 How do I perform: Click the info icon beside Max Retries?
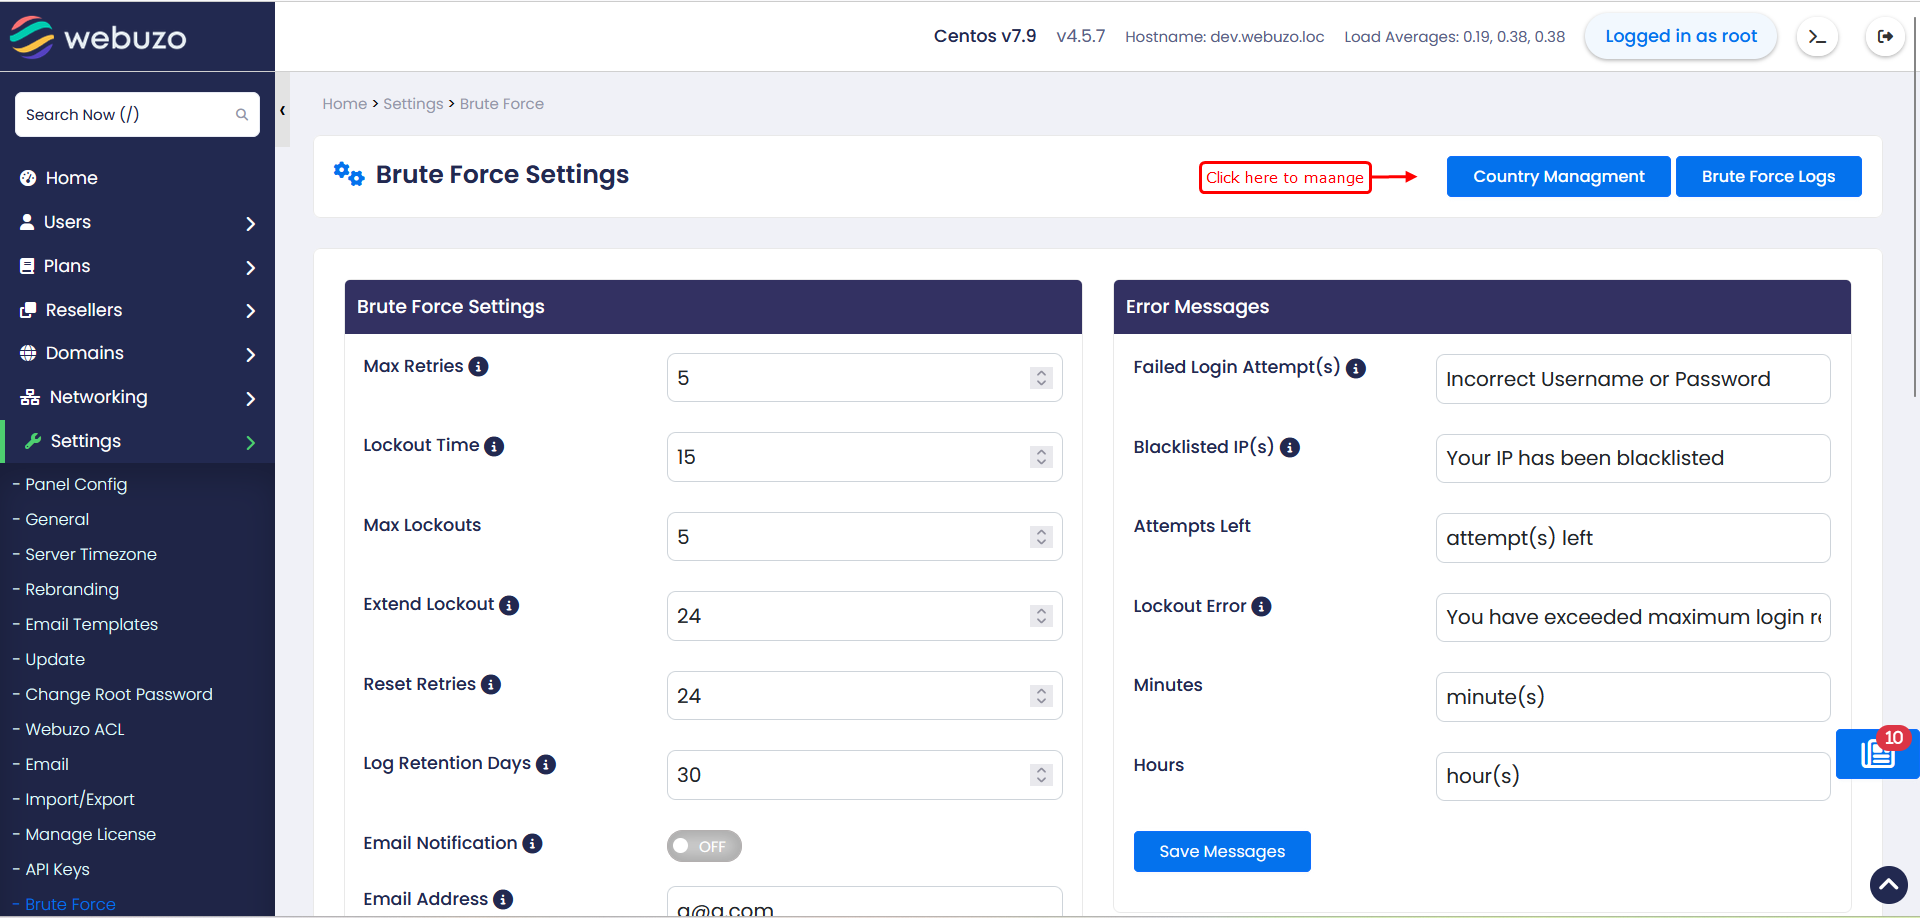coord(479,367)
